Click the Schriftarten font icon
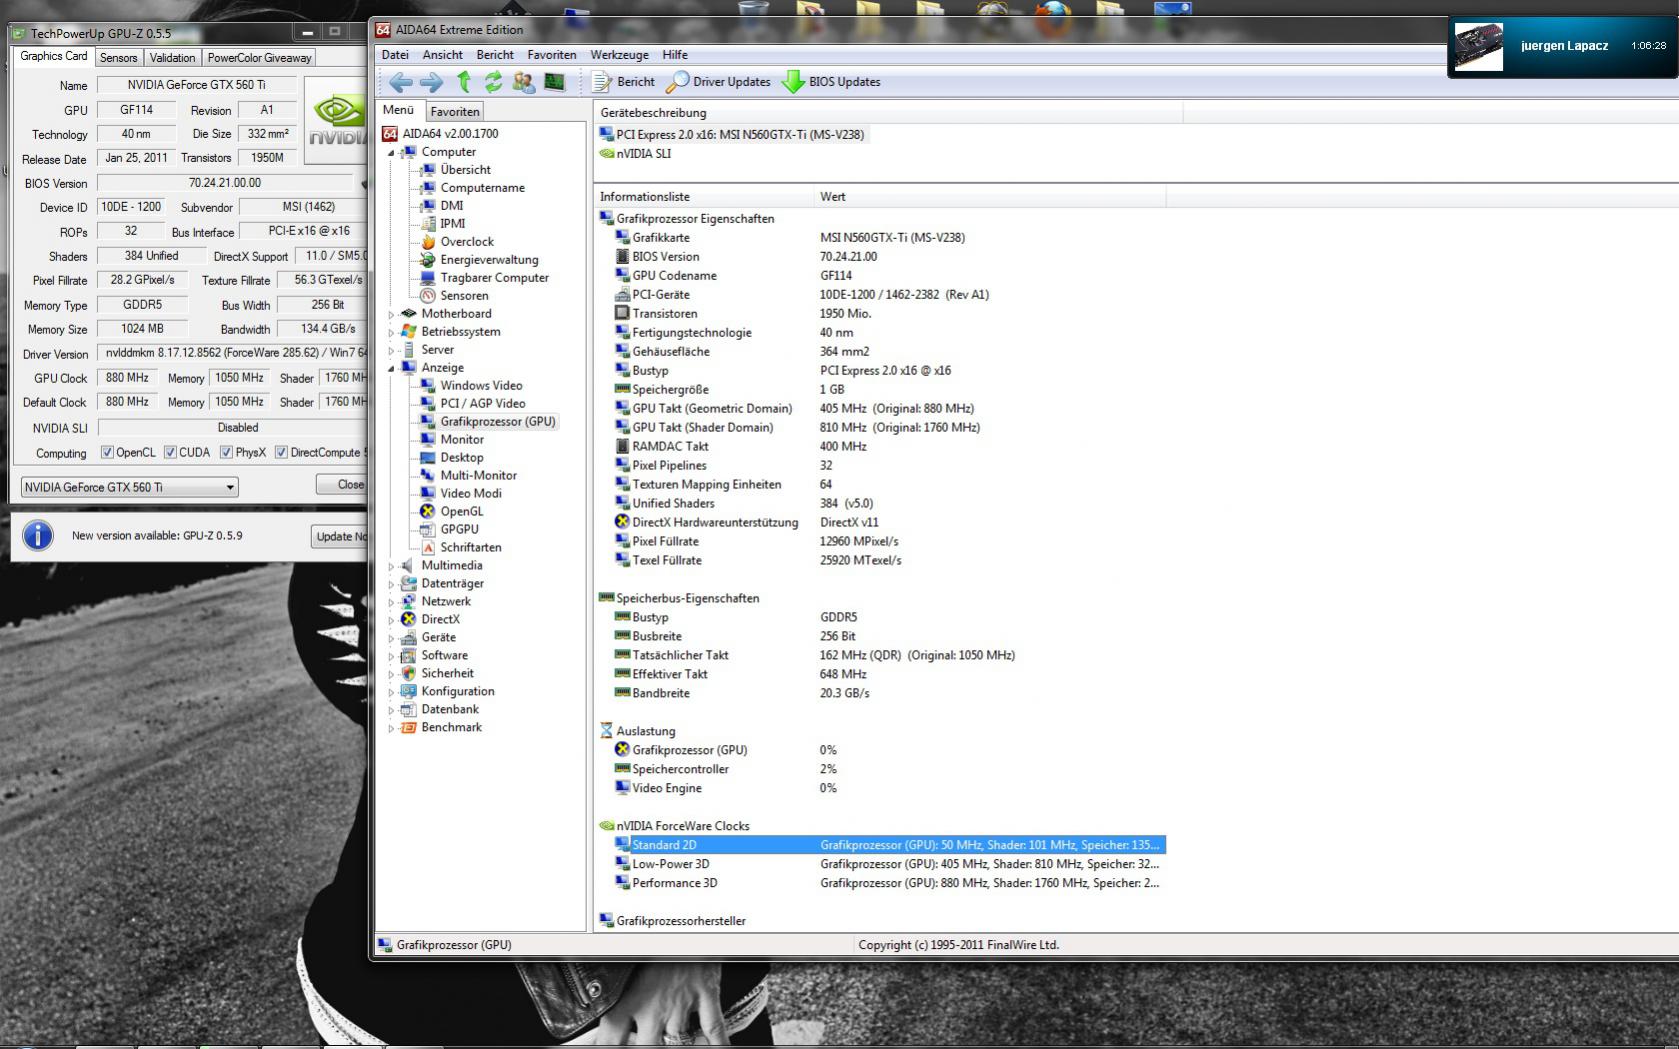This screenshot has height=1049, width=1679. 428,548
